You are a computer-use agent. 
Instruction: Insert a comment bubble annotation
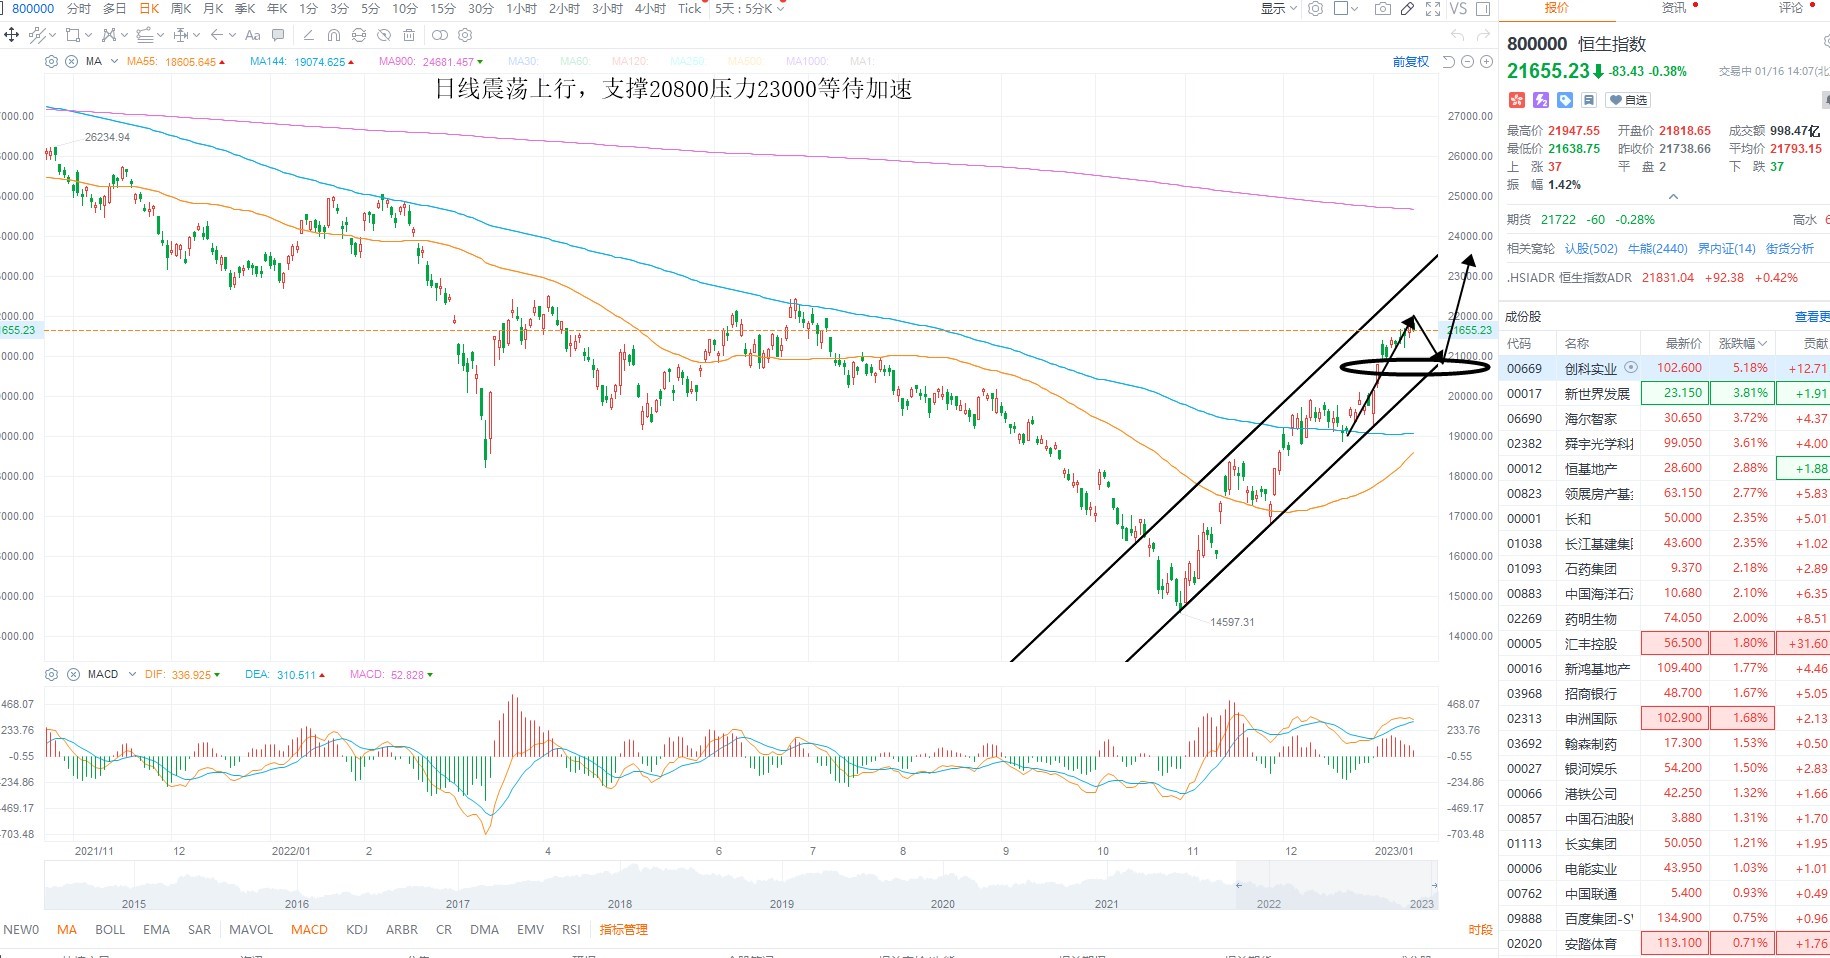point(278,35)
